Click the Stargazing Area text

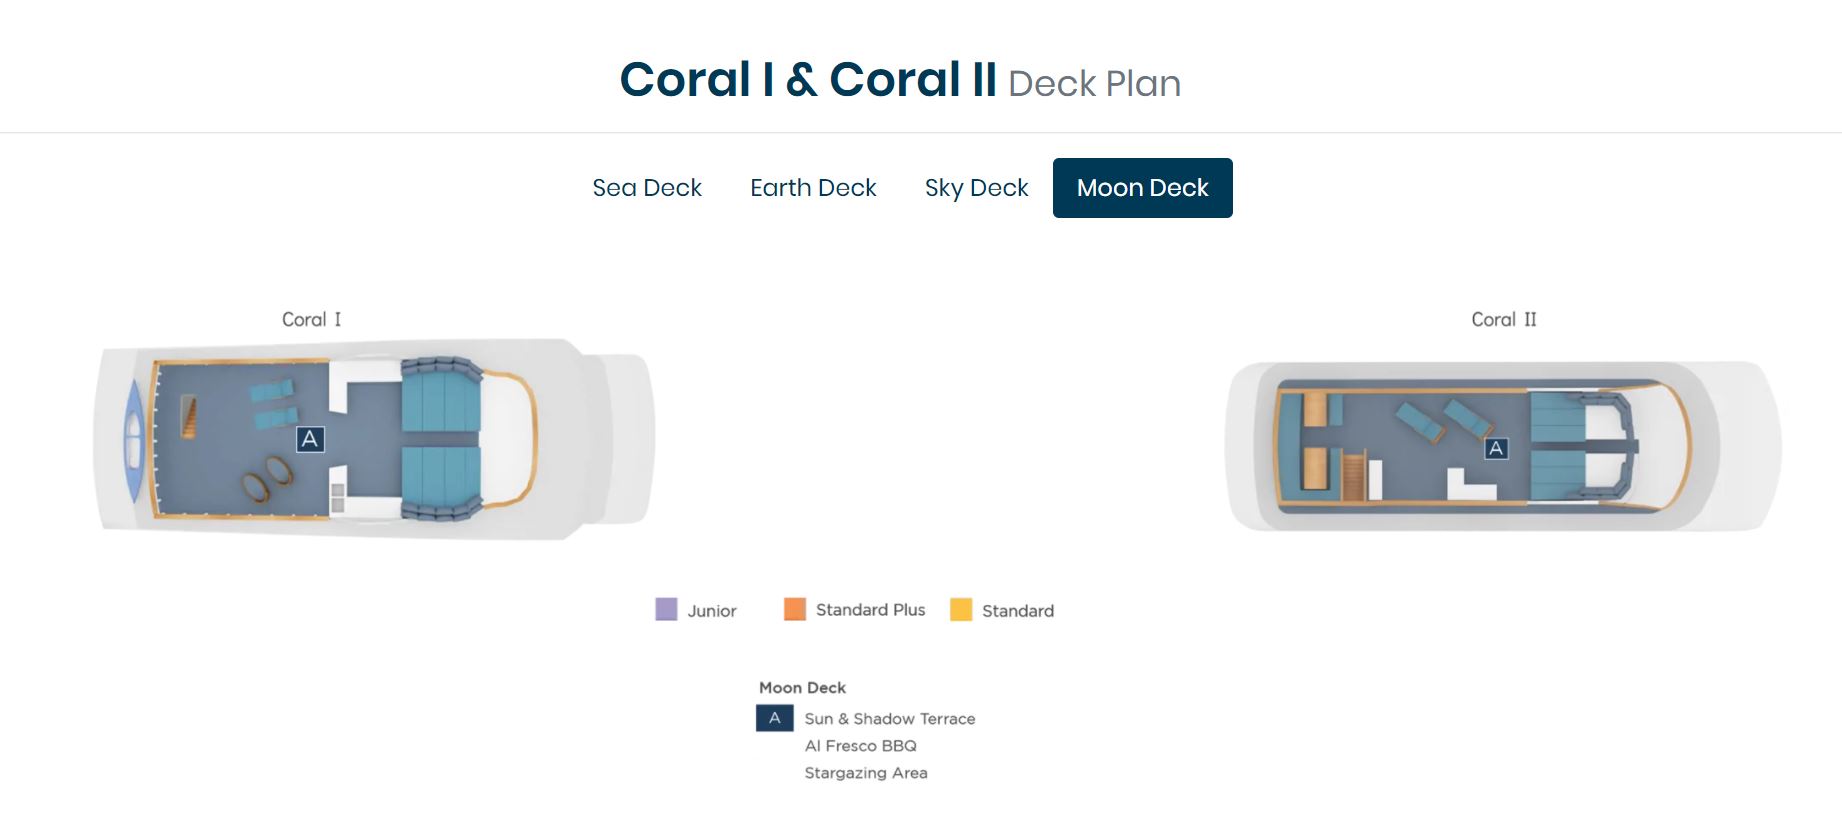866,773
